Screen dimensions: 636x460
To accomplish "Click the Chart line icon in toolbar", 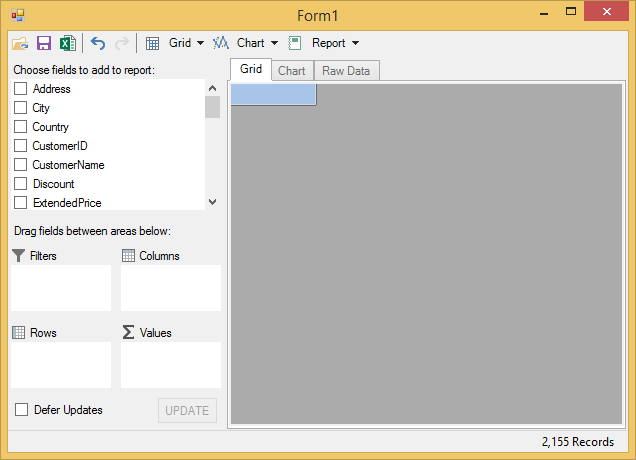I will point(221,43).
